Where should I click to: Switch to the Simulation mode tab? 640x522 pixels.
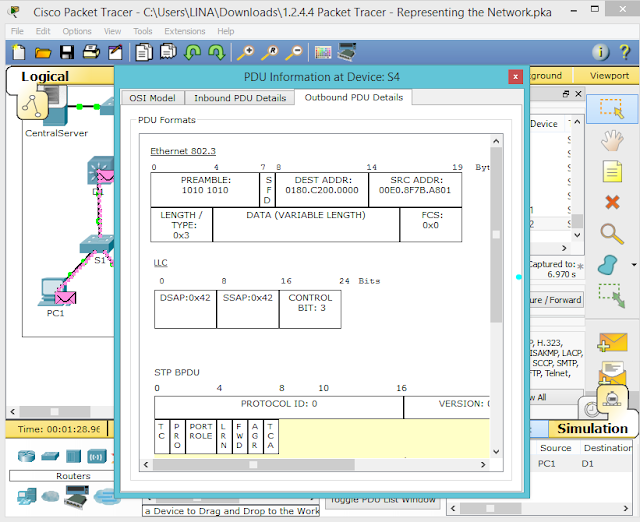click(592, 428)
